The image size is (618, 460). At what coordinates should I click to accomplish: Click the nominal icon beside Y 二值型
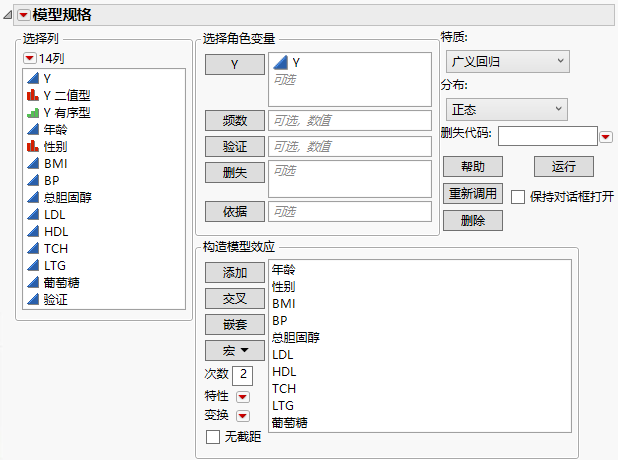click(33, 95)
